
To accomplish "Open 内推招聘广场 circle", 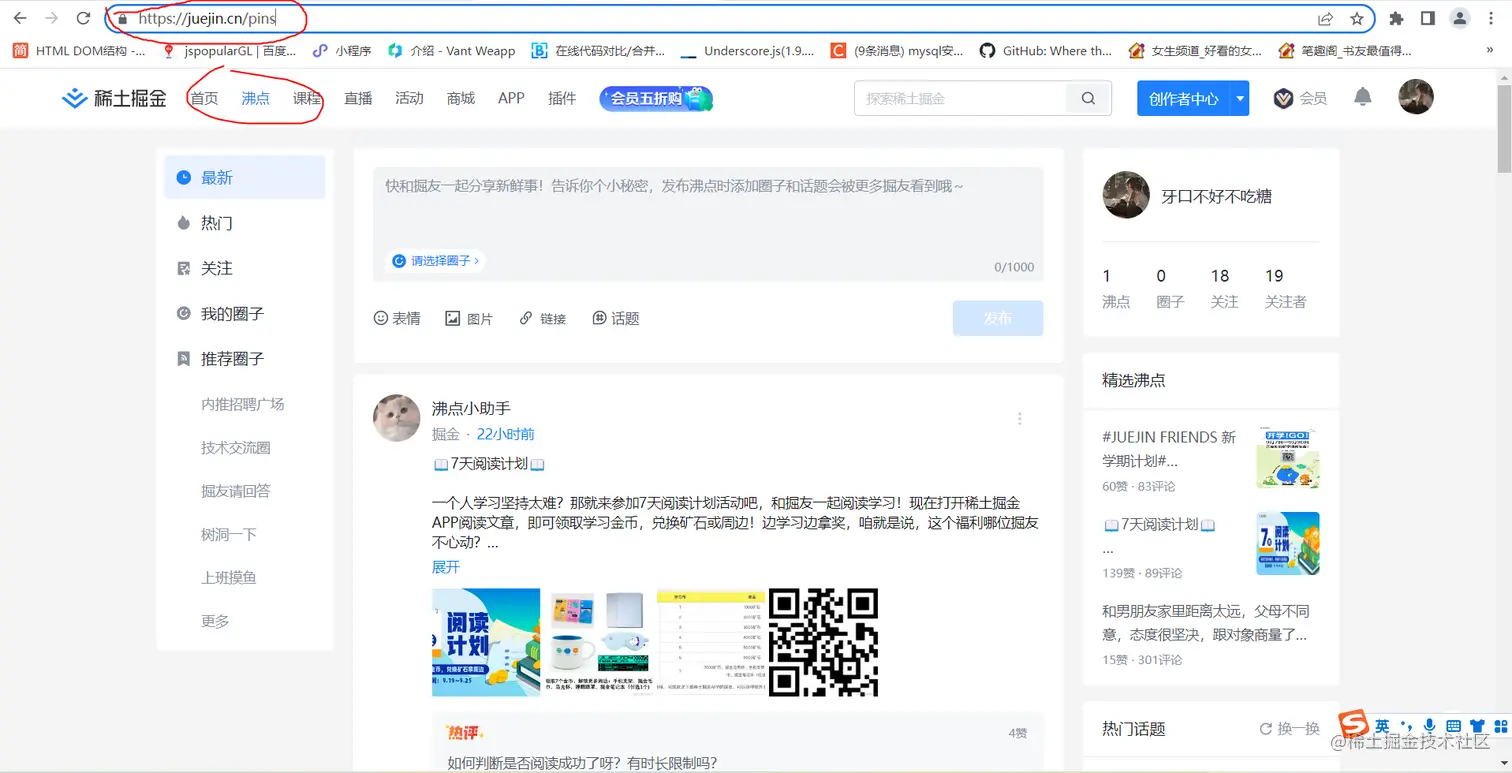I will [x=242, y=404].
